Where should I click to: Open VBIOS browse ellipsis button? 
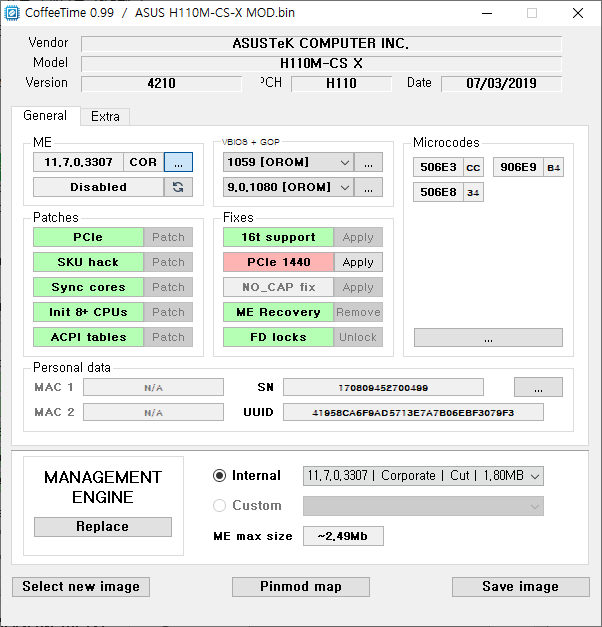(368, 162)
